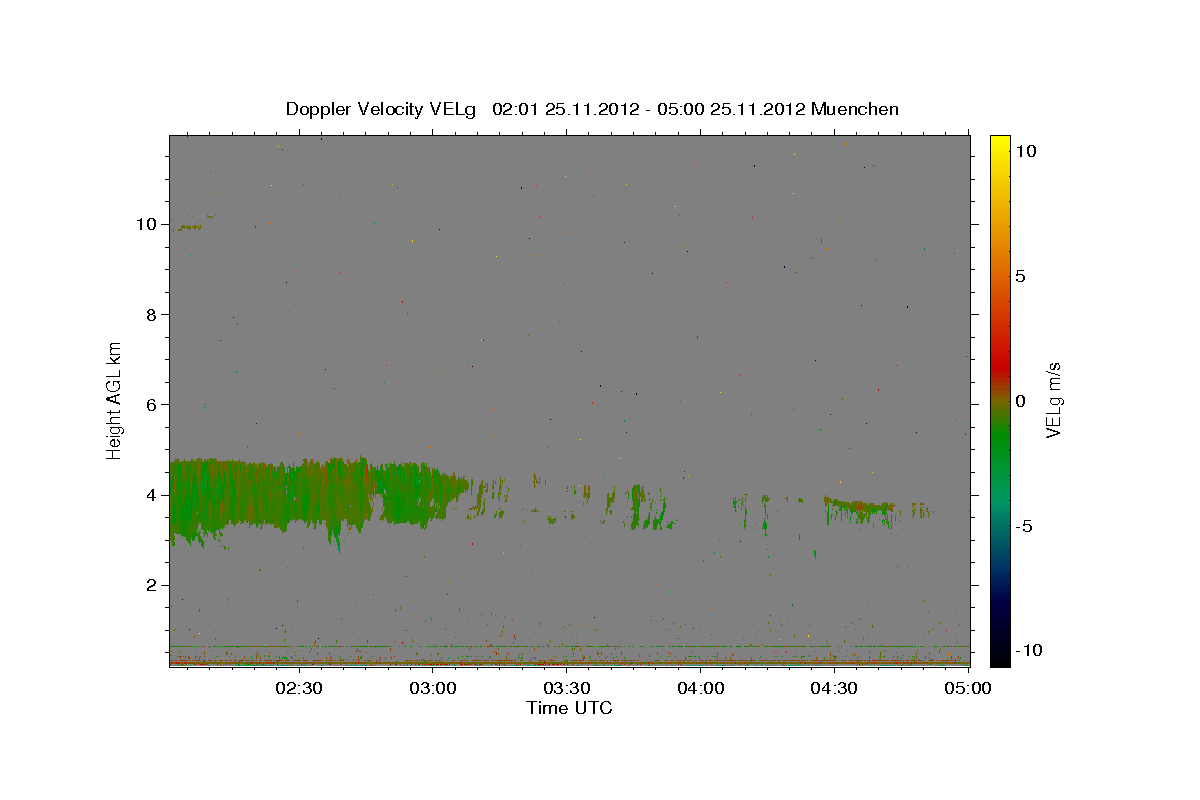This screenshot has width=1200, height=800.
Task: Click the colorbar value -10 label
Action: [x=1028, y=650]
